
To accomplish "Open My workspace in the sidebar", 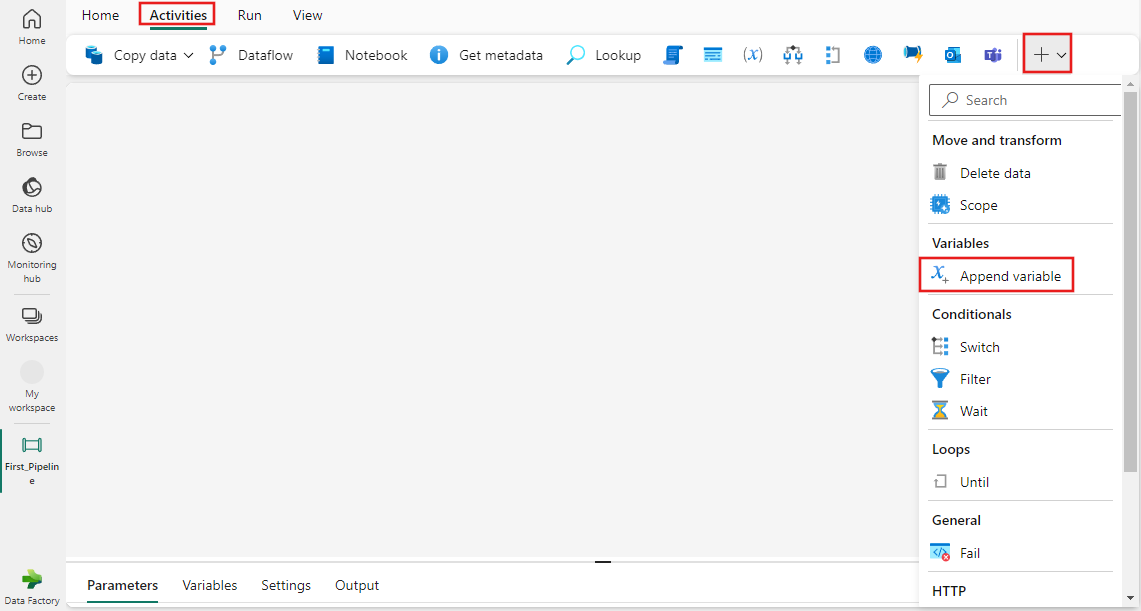I will 32,386.
